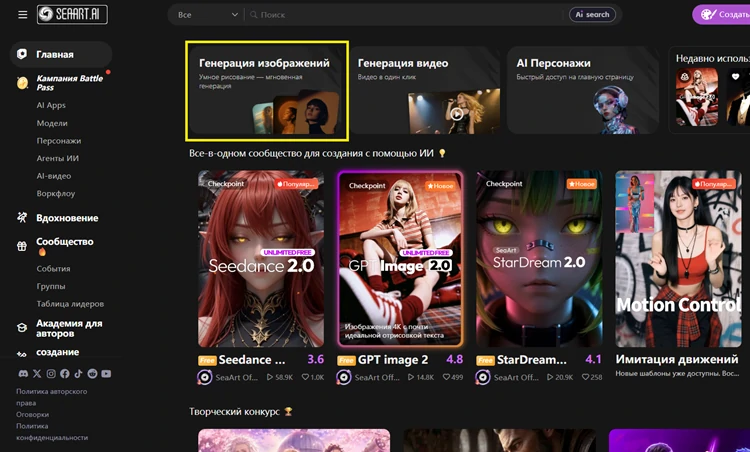Click the 'Творческий конкурс' heading

[x=234, y=411]
